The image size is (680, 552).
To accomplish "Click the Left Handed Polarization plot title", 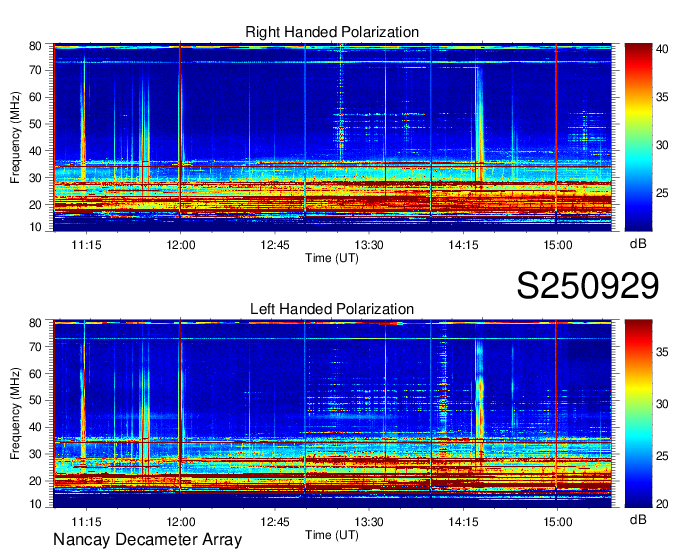I will (x=332, y=309).
